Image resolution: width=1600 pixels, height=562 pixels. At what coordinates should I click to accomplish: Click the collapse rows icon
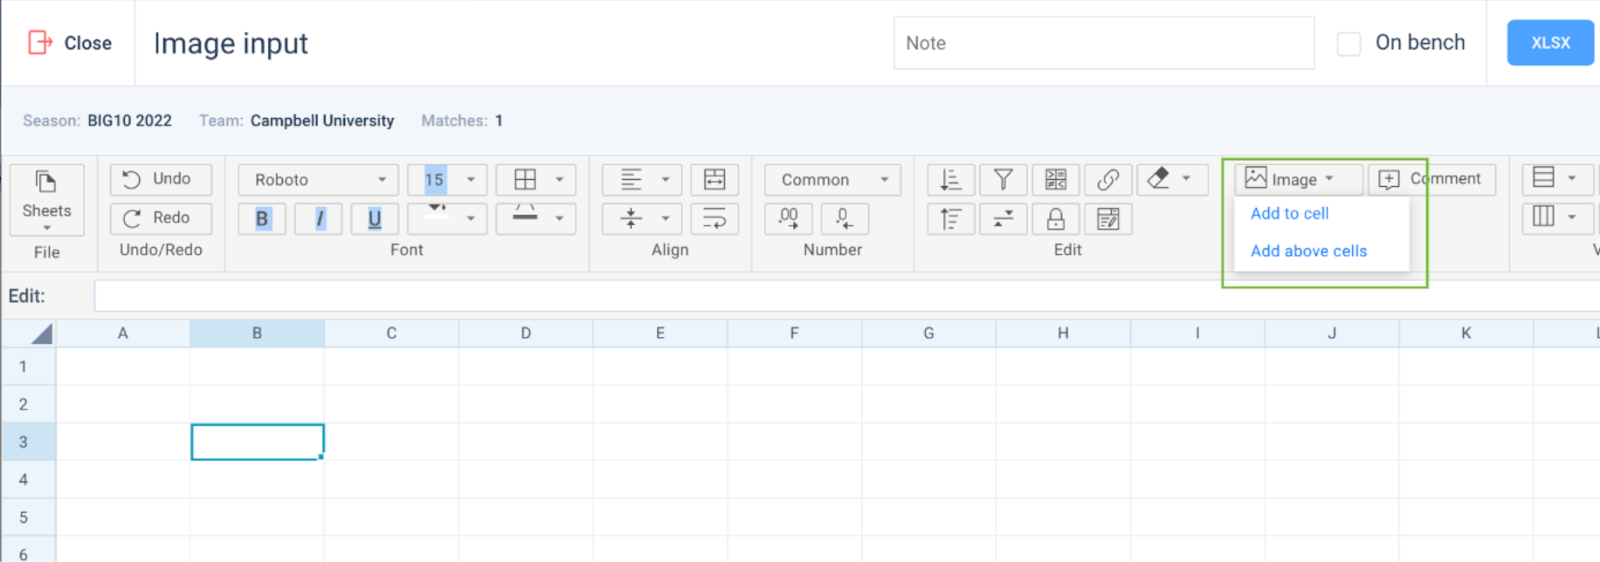1003,218
